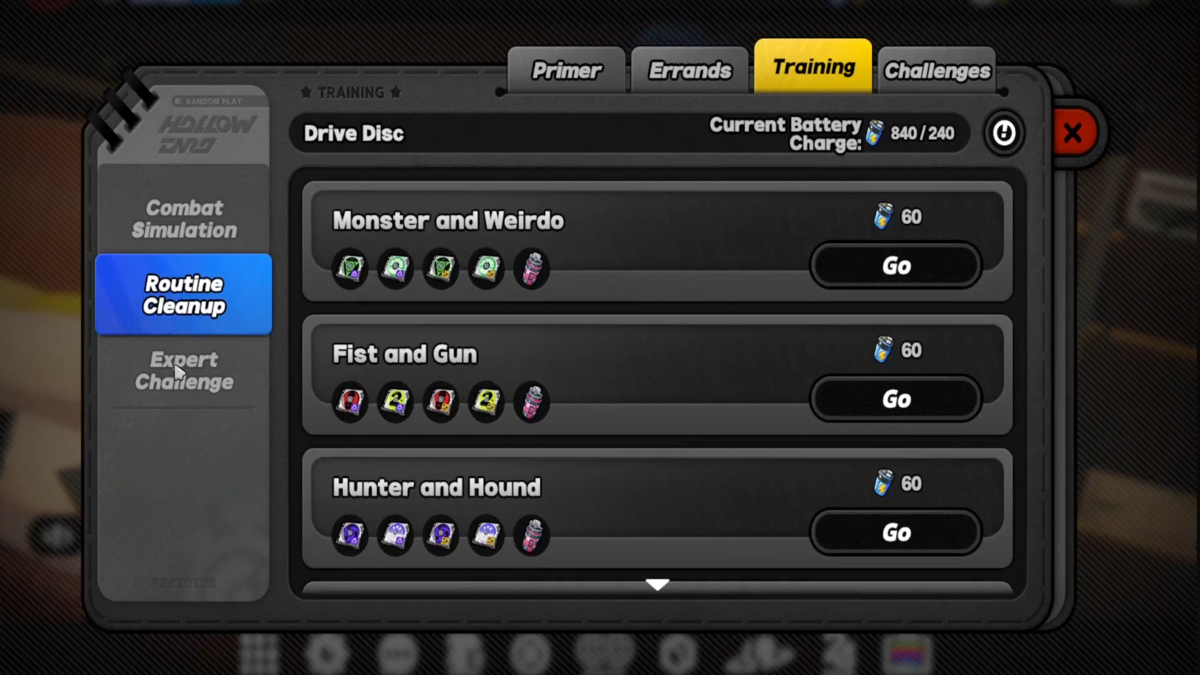This screenshot has height=675, width=1200.
Task: Select the second yellow disc in Fist and Gun
Action: (487, 402)
